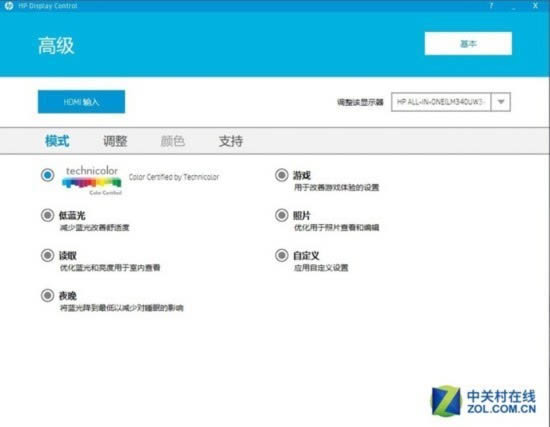Image resolution: width=550 pixels, height=427 pixels.
Task: Switch to the 模式 tab
Action: coord(57,141)
